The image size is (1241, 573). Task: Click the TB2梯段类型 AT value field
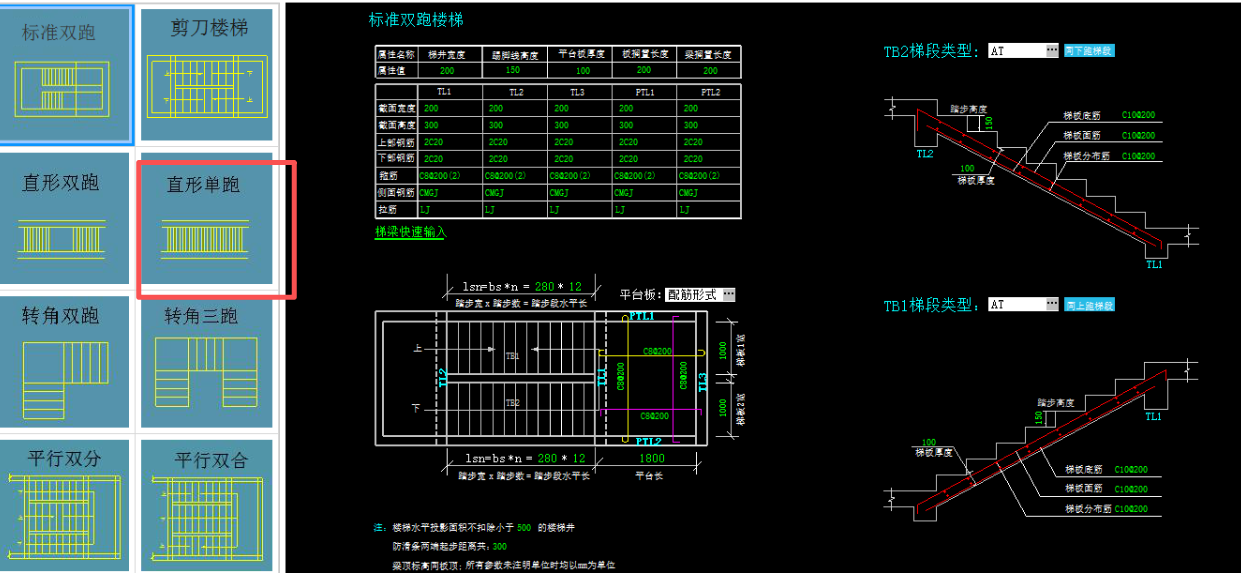[x=1016, y=50]
